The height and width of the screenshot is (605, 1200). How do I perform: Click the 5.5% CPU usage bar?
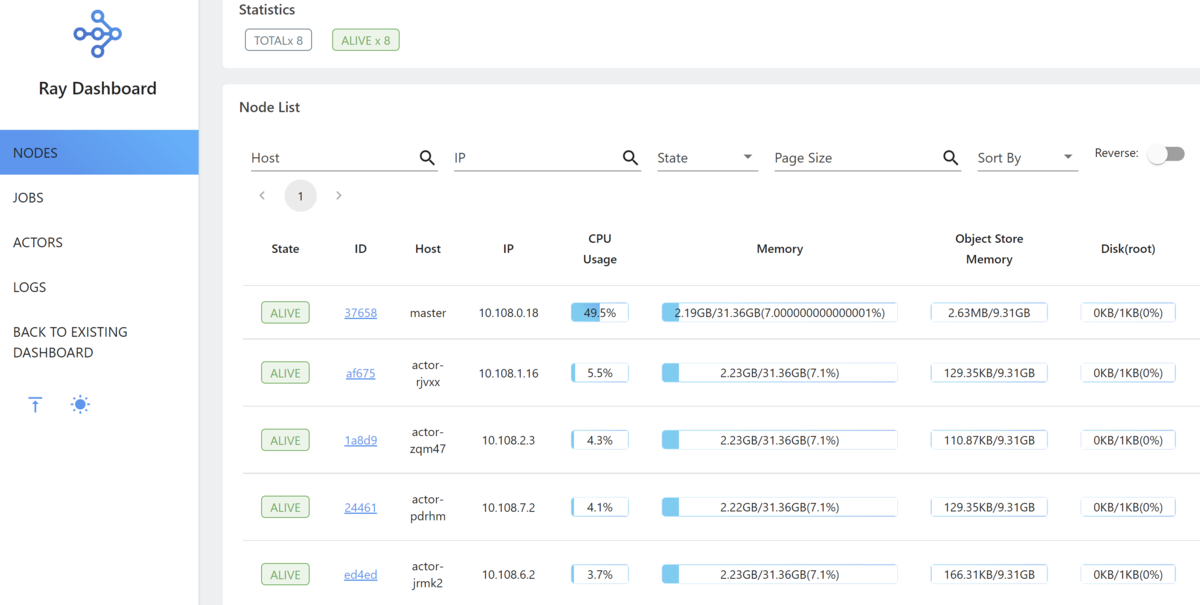(x=600, y=373)
